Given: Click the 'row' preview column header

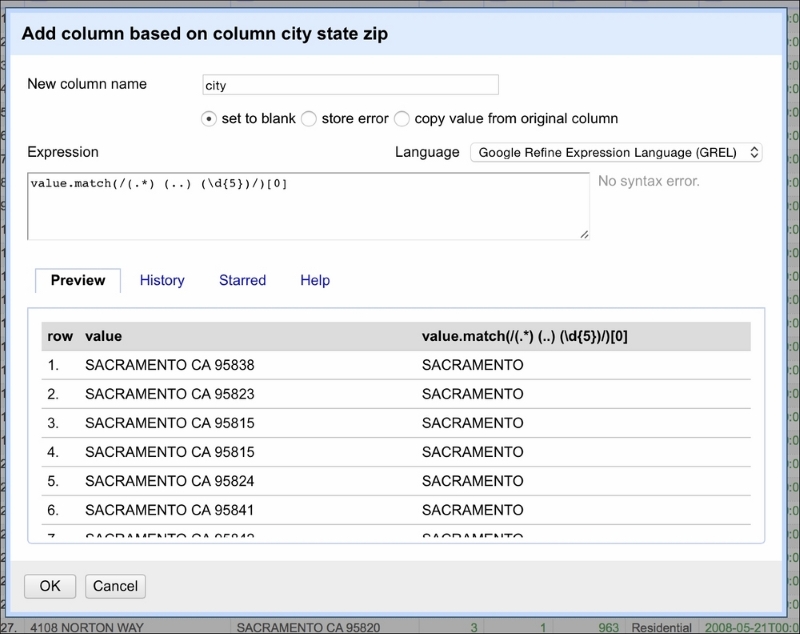Looking at the screenshot, I should [x=60, y=337].
